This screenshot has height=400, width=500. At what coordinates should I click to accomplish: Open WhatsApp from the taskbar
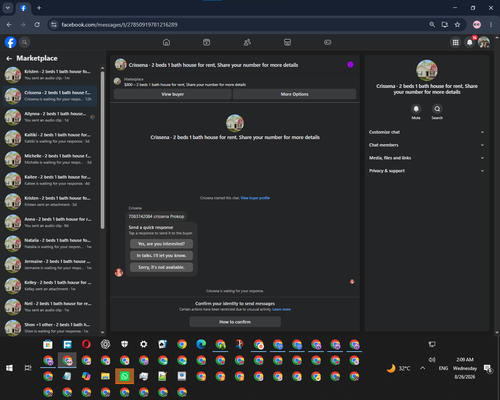click(x=124, y=376)
